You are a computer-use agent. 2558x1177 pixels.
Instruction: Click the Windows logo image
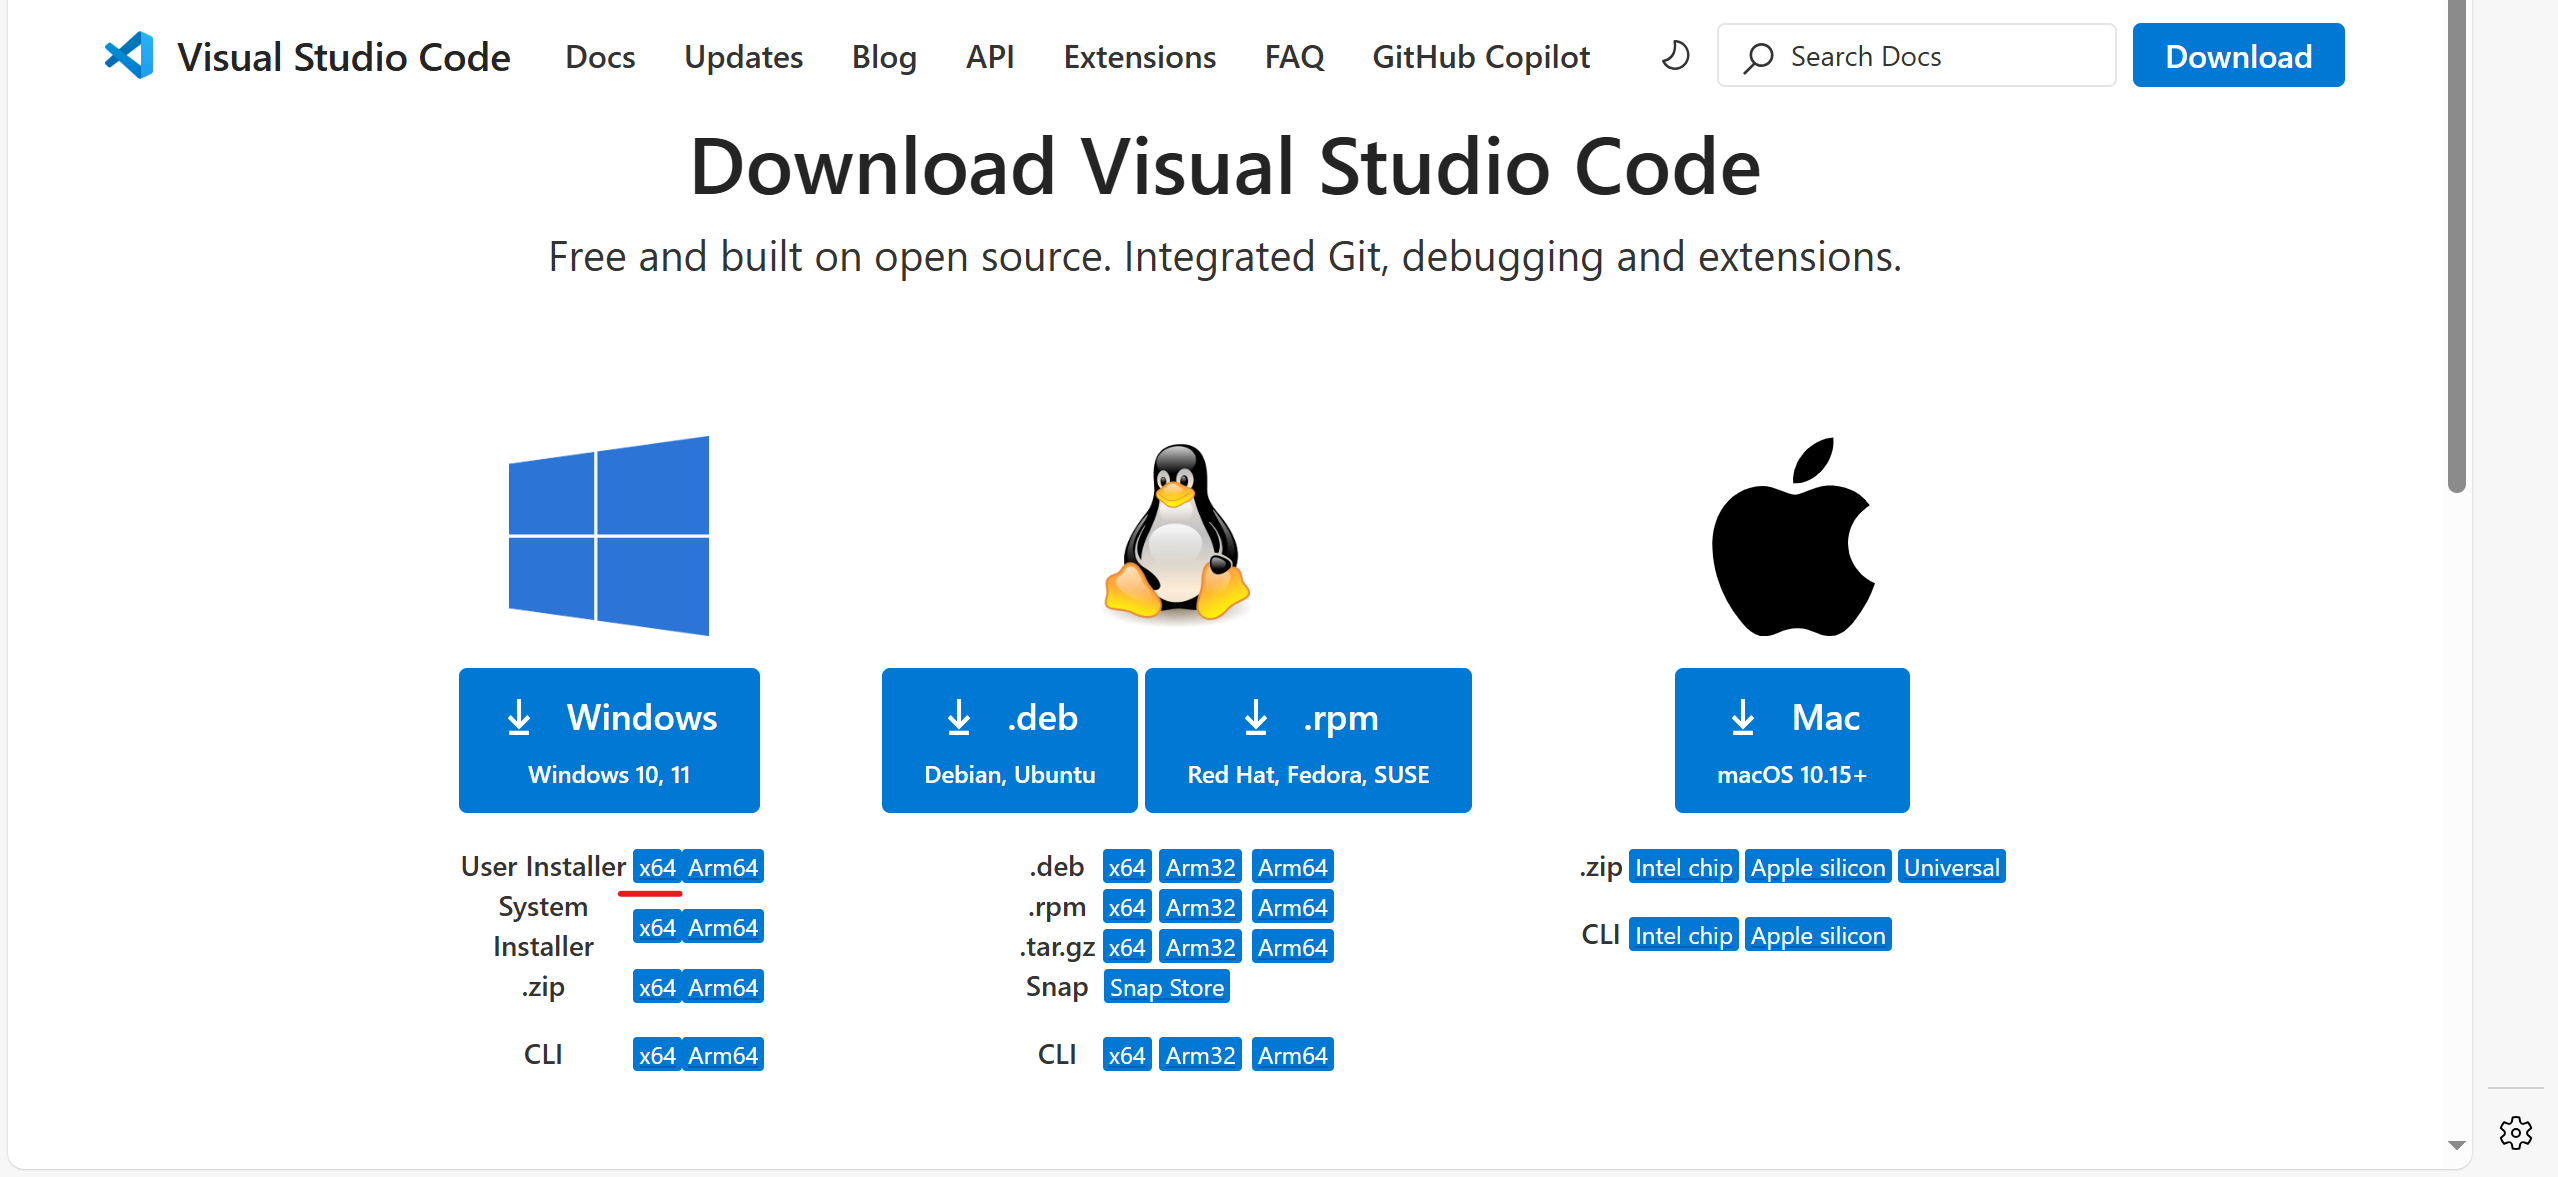[x=608, y=535]
